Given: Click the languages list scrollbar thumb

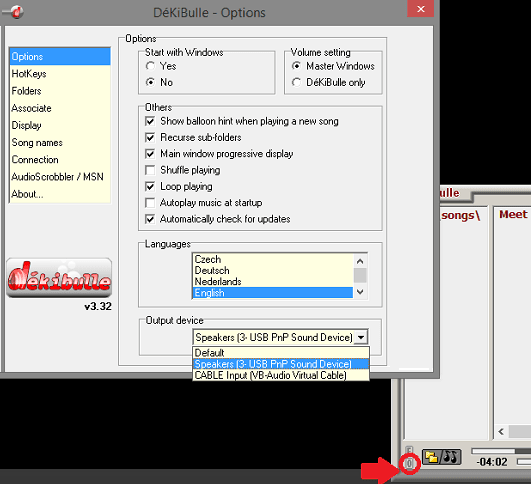Looking at the screenshot, I should 360,275.
